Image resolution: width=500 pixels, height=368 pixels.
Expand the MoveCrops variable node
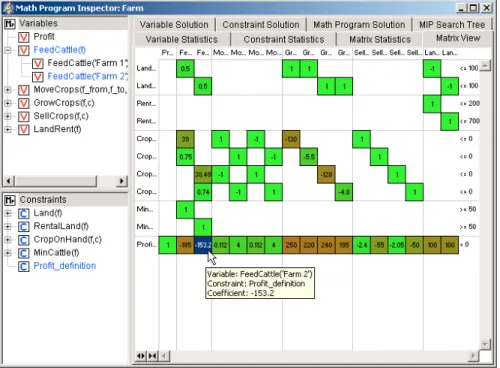(8, 90)
